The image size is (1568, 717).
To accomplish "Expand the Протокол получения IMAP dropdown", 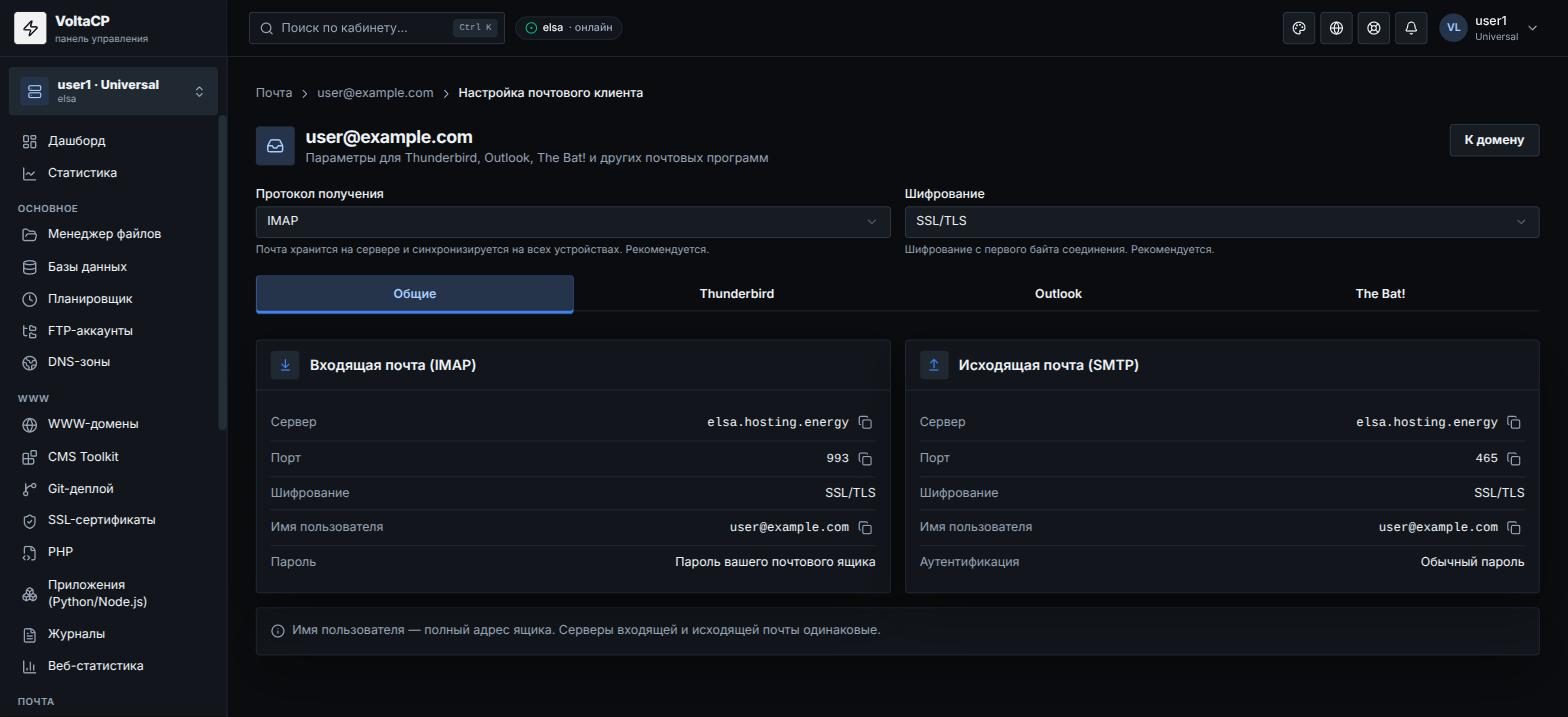I will (x=573, y=222).
